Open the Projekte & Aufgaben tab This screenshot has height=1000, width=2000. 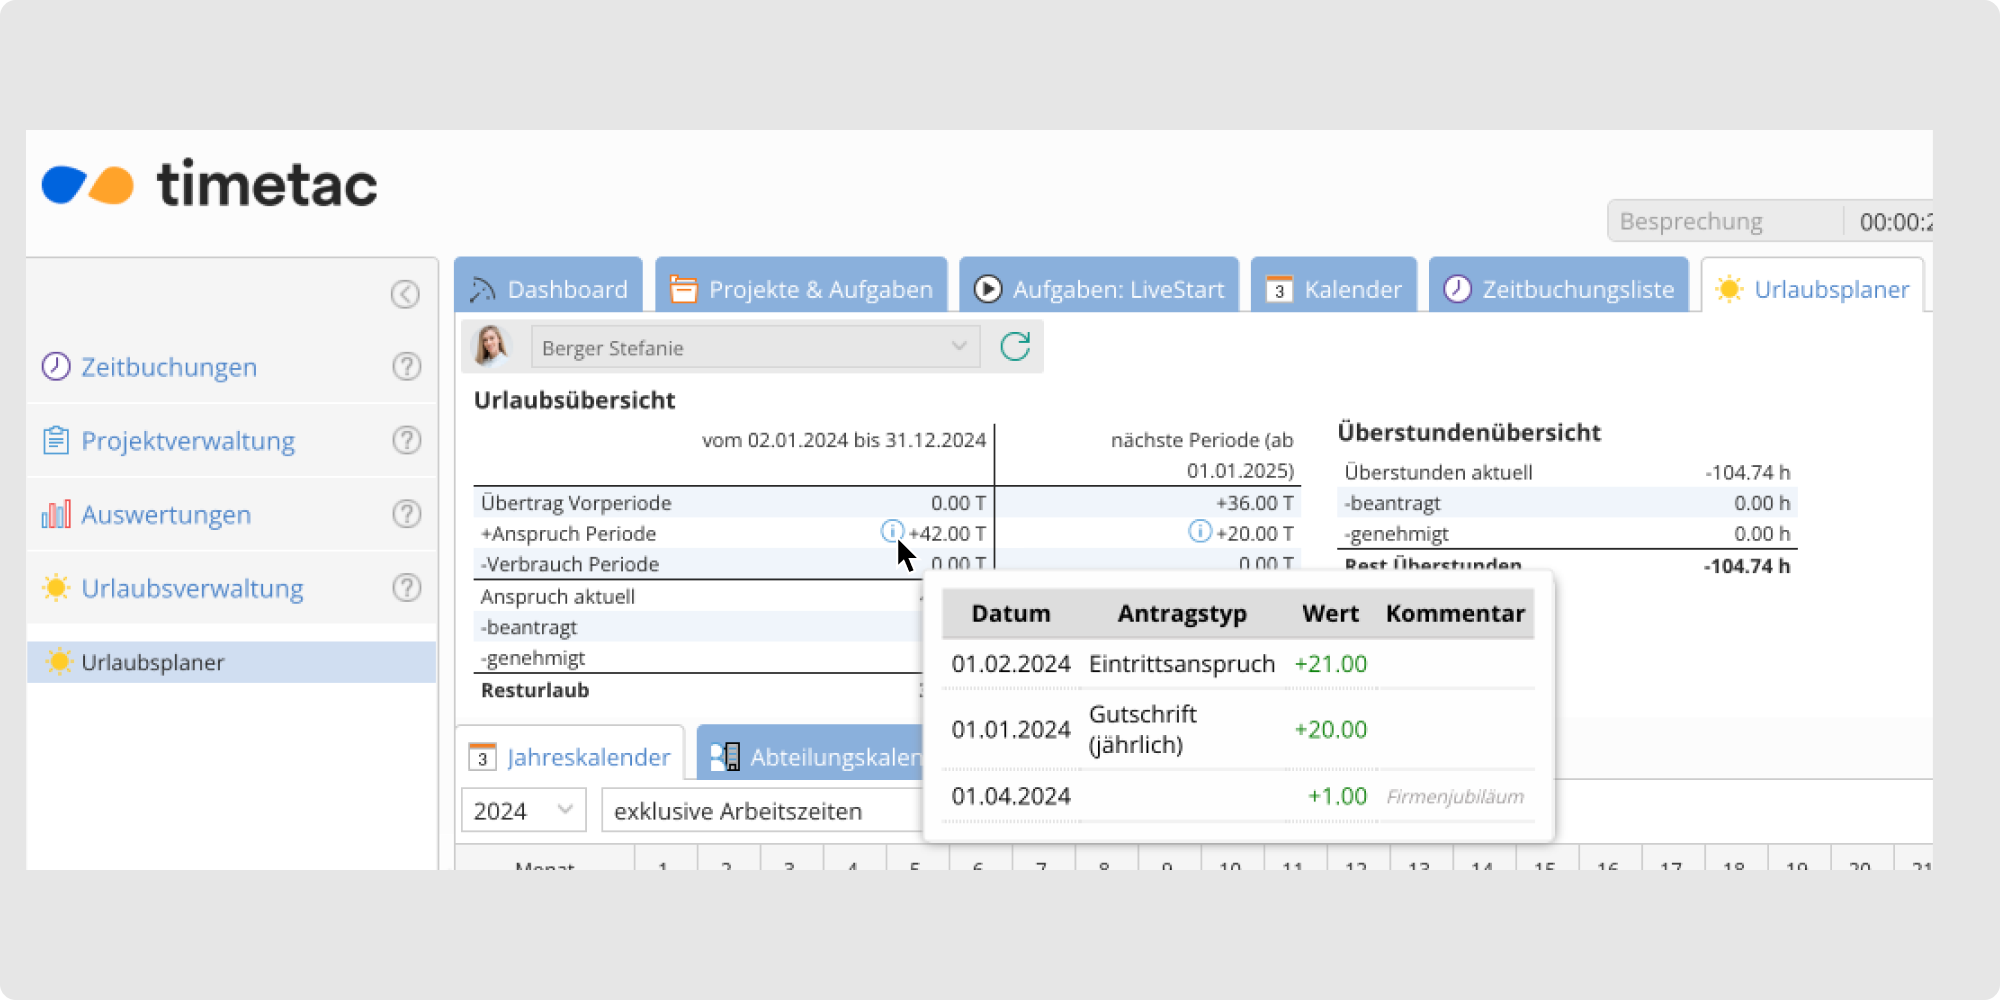coord(802,289)
